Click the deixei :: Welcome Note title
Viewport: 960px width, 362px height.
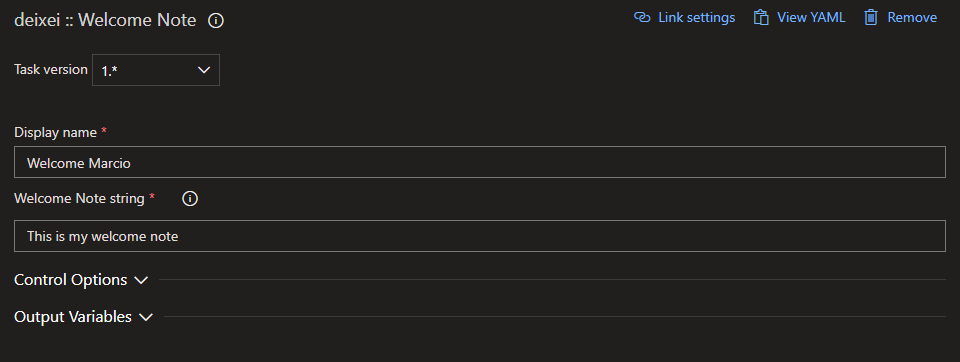point(105,20)
